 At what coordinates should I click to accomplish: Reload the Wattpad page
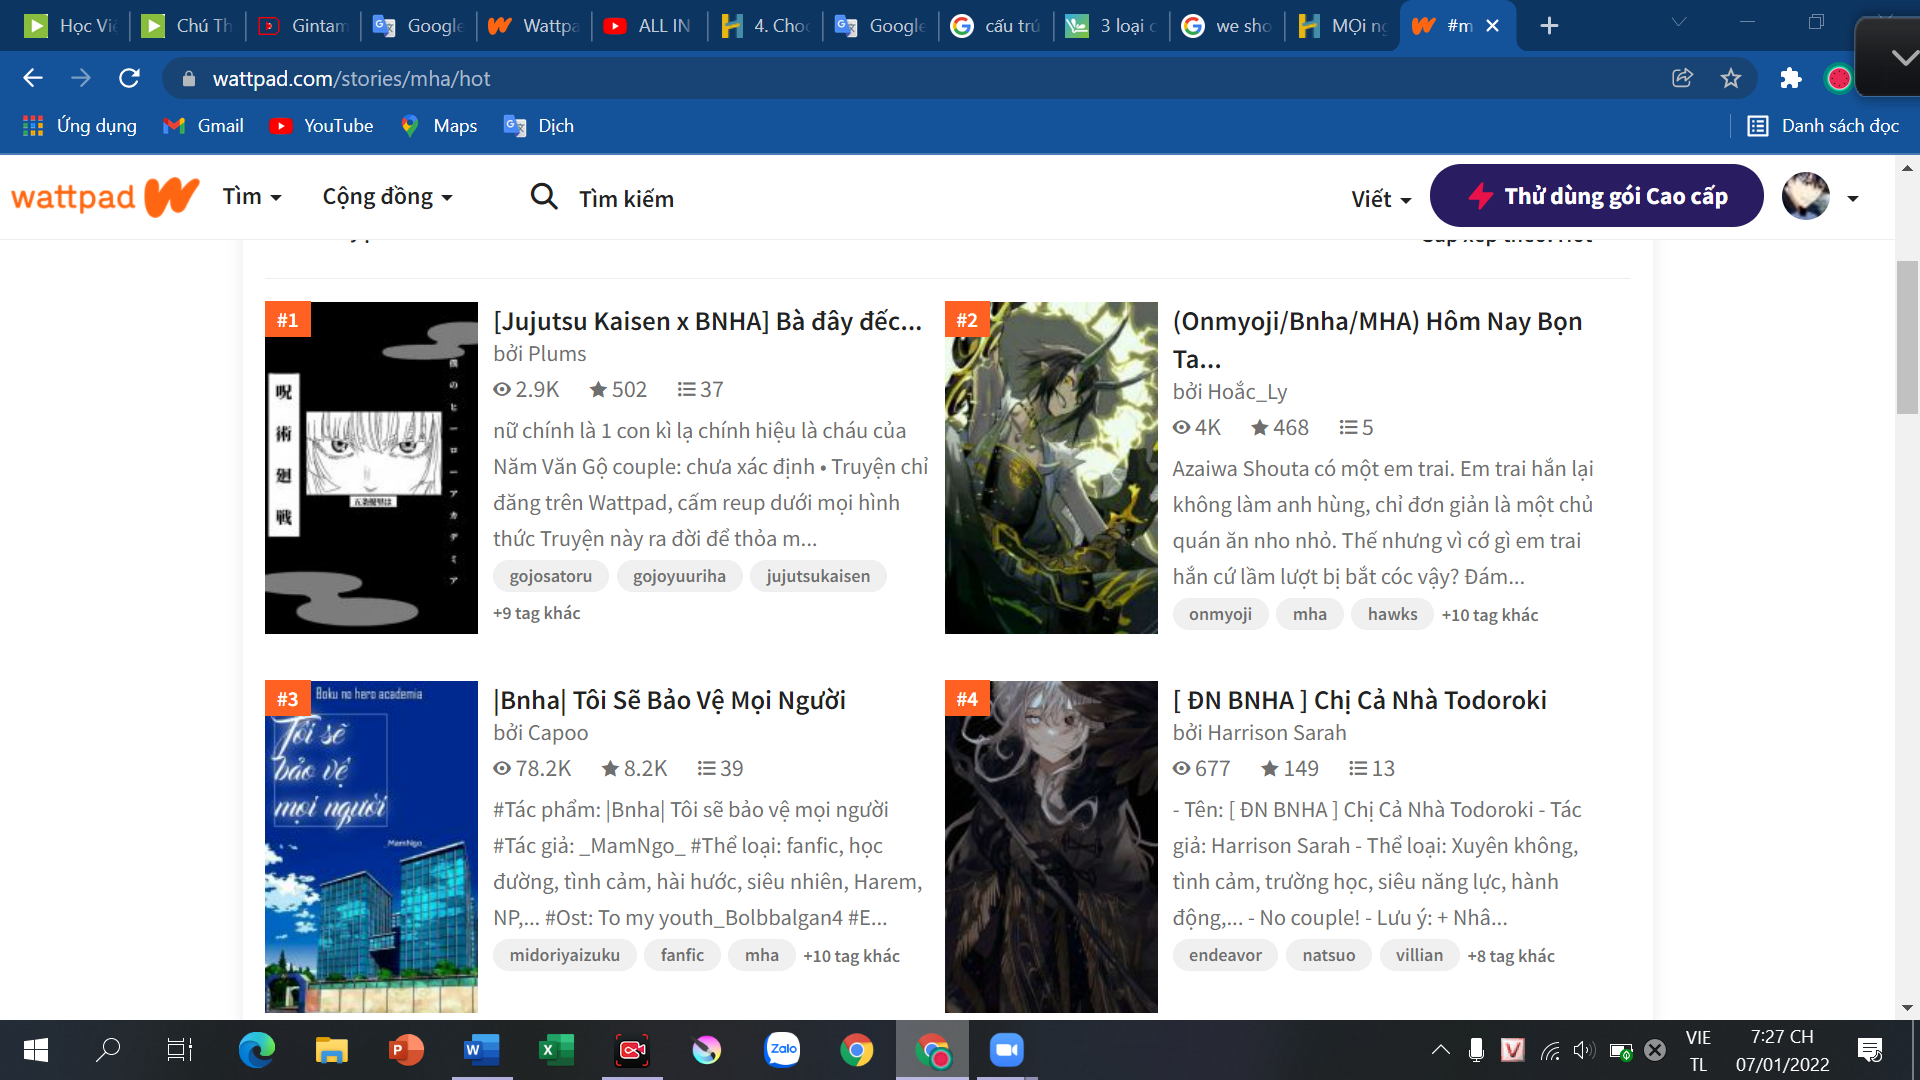[x=129, y=78]
